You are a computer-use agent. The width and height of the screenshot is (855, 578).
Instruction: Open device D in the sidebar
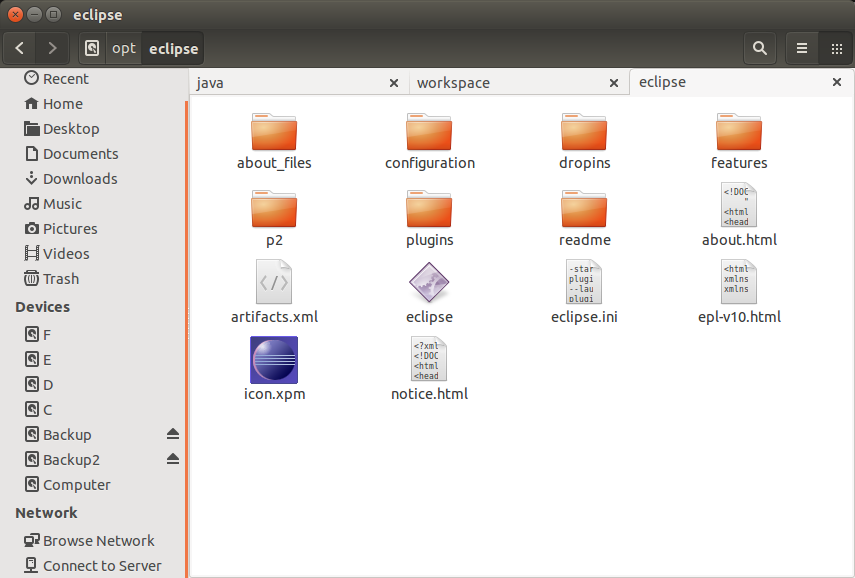pos(94,385)
